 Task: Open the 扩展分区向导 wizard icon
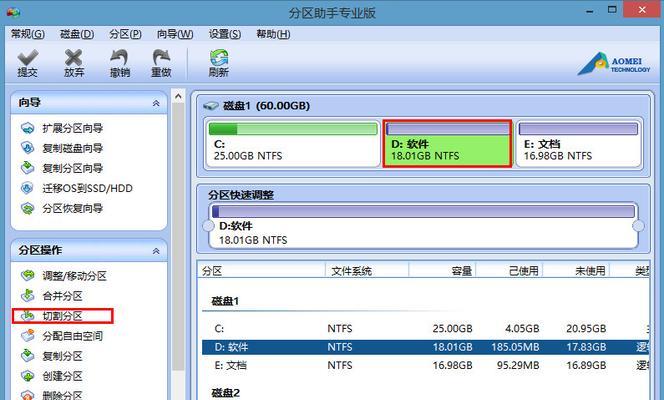pos(28,128)
